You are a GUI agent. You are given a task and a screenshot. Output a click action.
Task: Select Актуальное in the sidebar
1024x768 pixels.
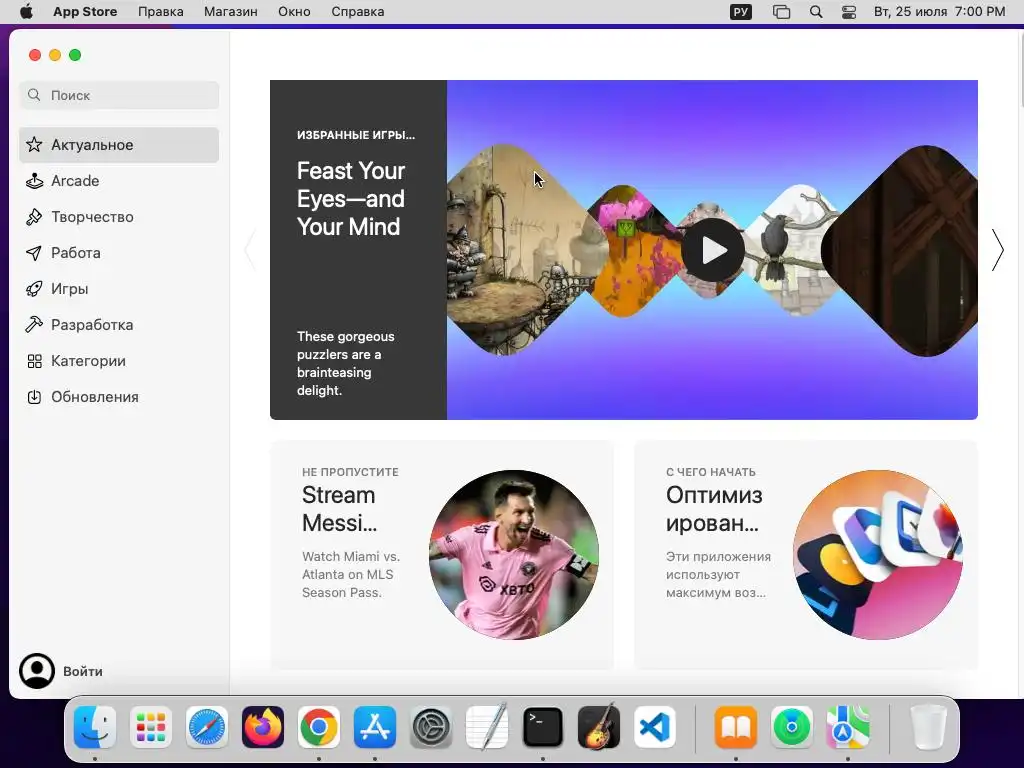(x=119, y=145)
